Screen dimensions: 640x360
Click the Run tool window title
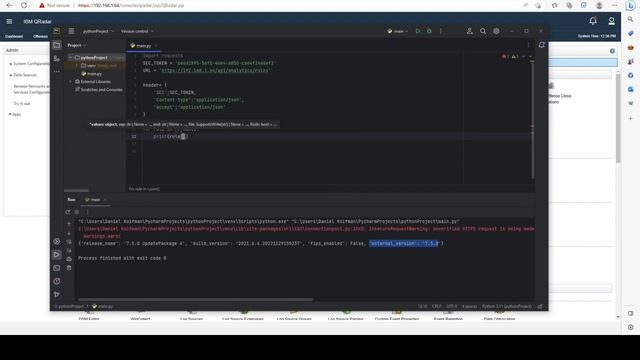(x=71, y=200)
